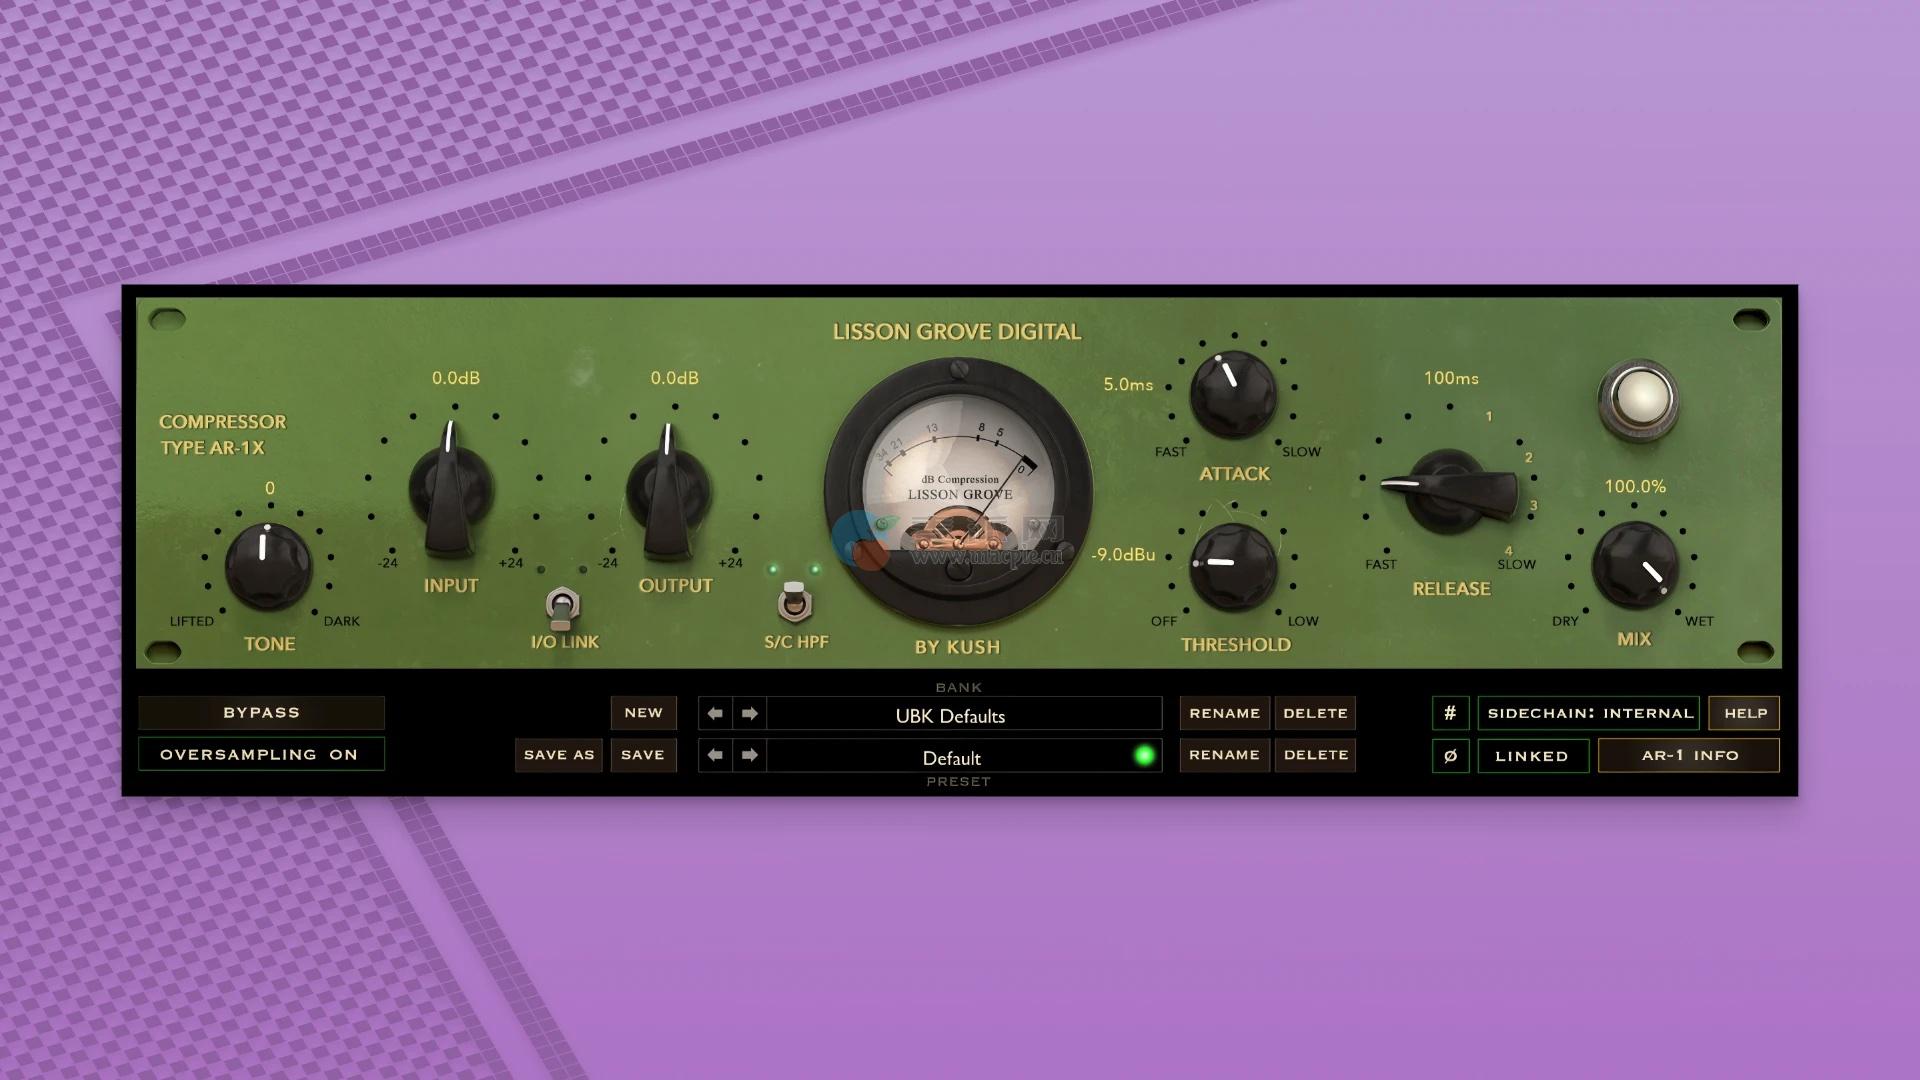Click the green preset indicator LED
Screen dimensions: 1920x1080
pos(1144,755)
